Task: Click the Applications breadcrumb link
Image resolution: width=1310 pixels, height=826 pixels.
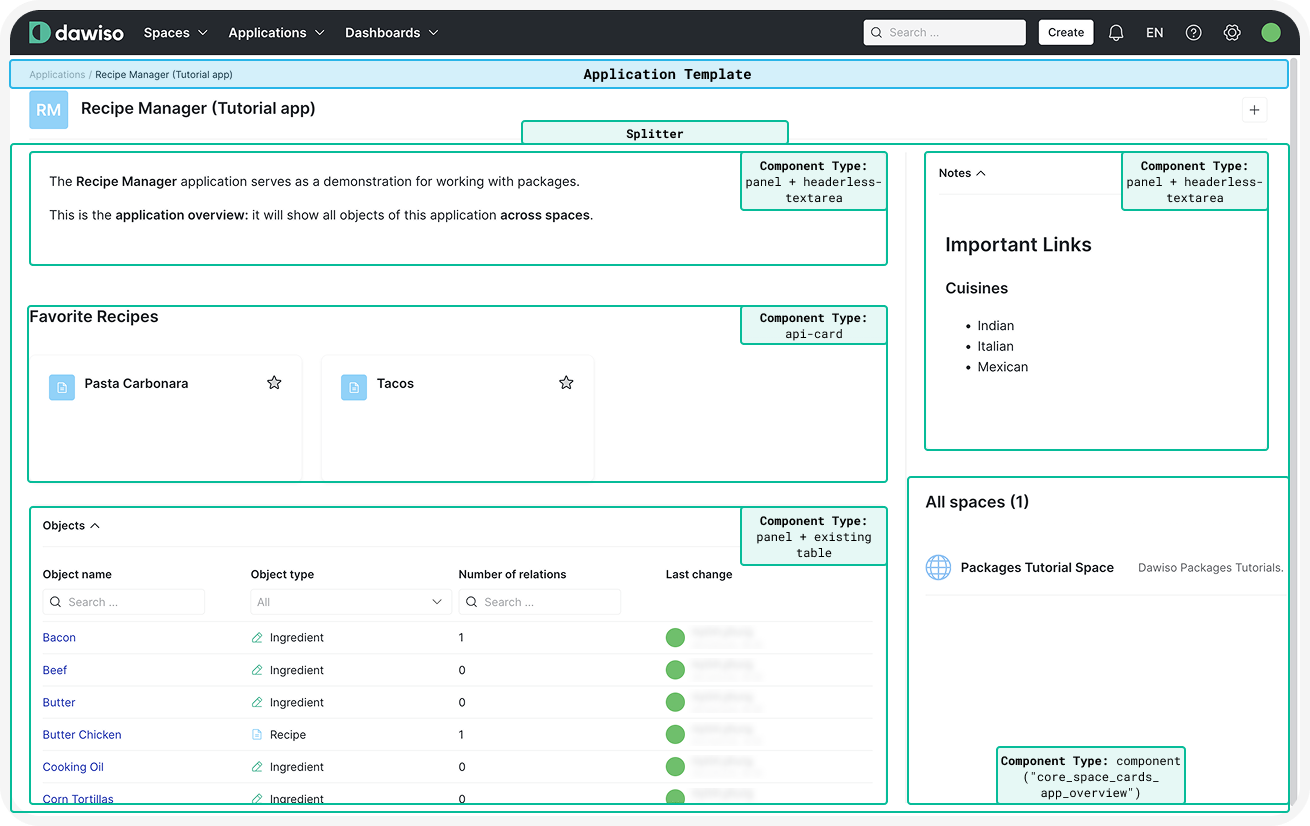Action: click(57, 75)
